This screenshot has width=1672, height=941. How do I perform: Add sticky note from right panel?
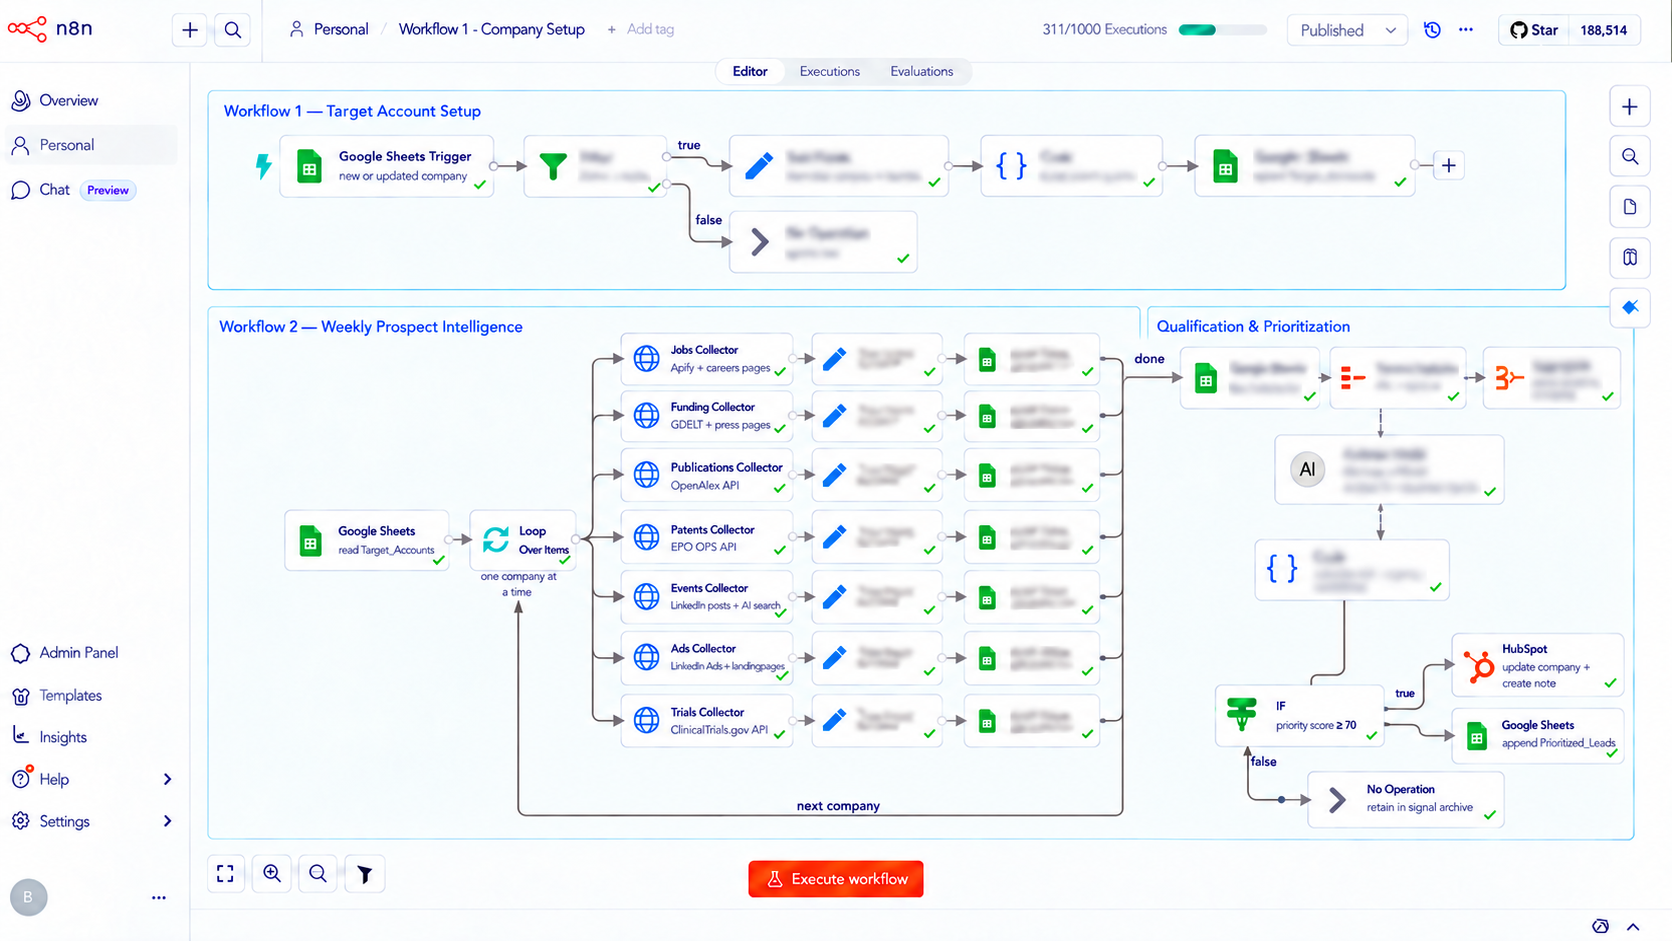coord(1630,207)
